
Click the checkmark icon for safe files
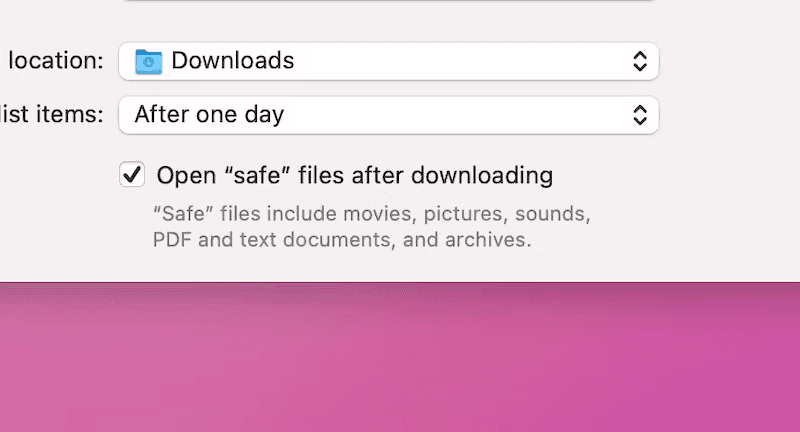point(132,174)
